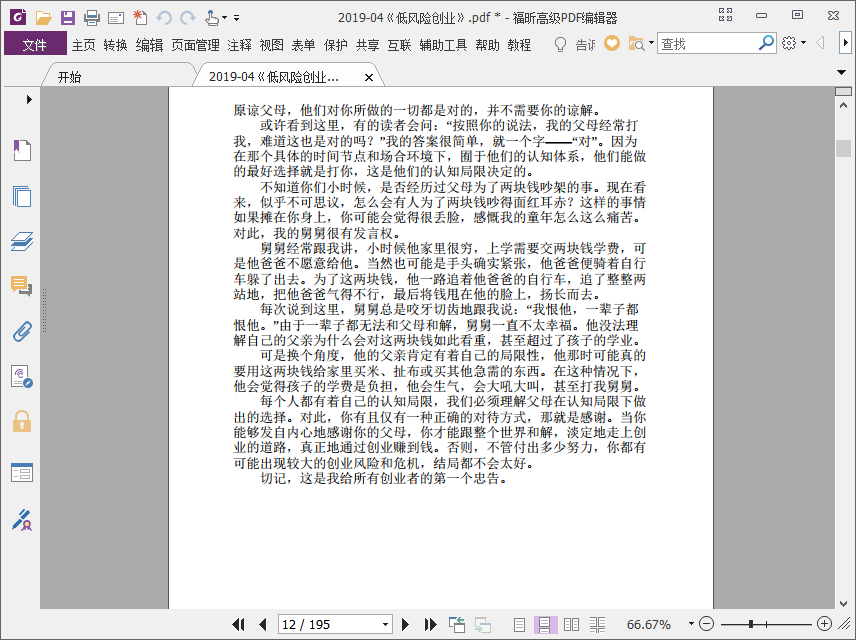Expand the page number dropdown
Image resolution: width=856 pixels, height=640 pixels.
tap(385, 624)
